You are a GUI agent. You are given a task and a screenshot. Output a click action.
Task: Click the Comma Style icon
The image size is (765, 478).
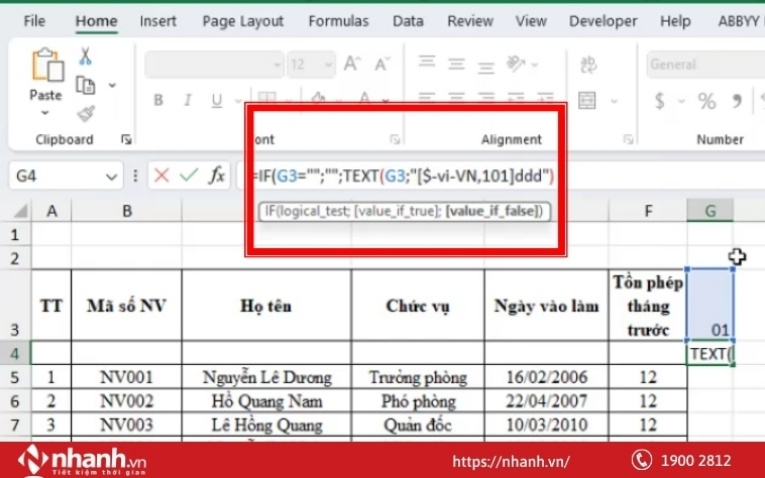(x=737, y=100)
